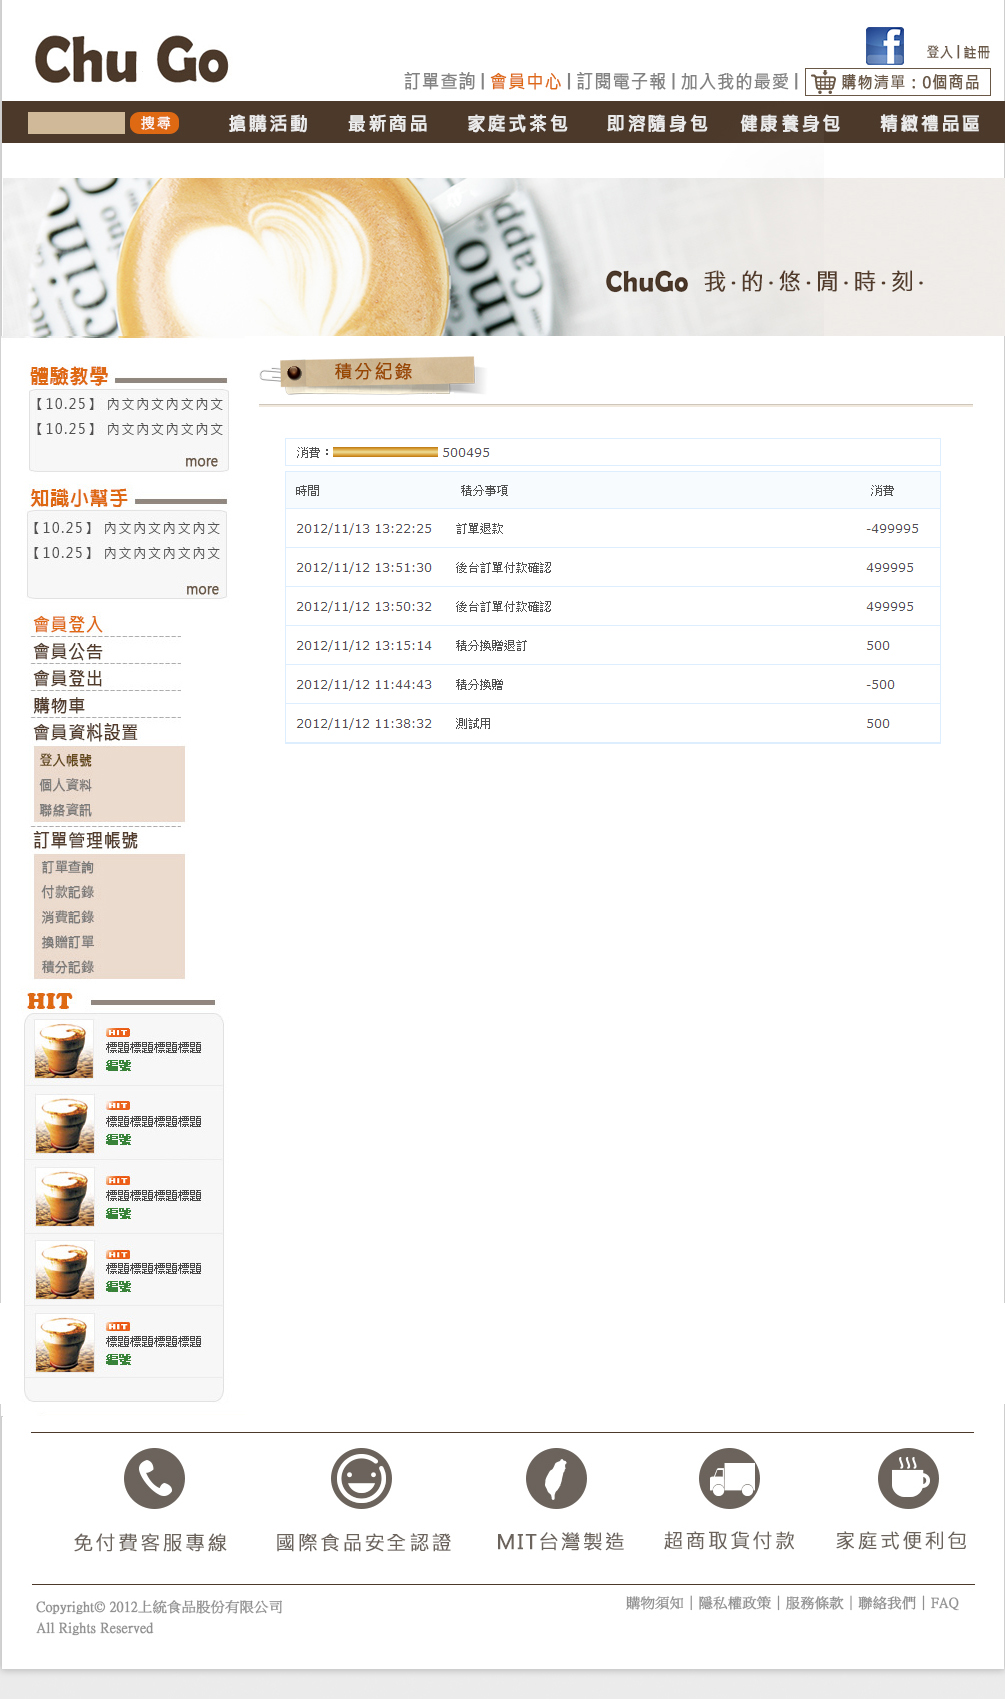Open second 10.25 entry under 知識小幫手

point(126,553)
